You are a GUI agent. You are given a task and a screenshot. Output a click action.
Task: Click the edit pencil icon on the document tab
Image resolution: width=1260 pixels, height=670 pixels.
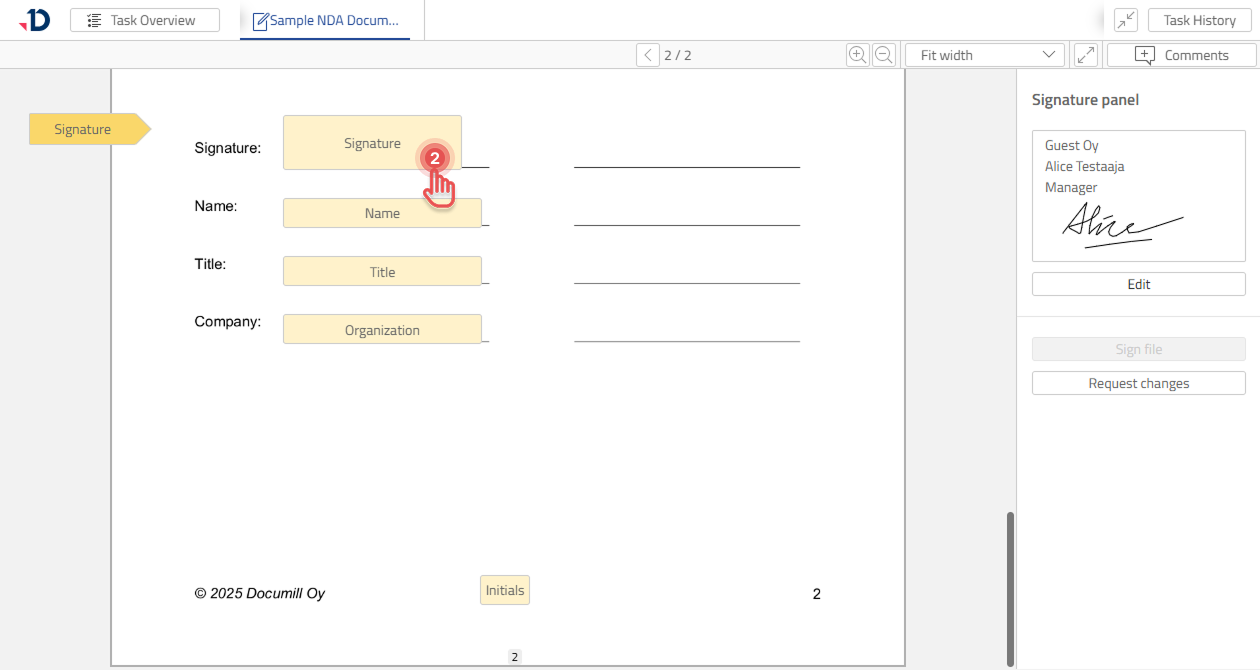coord(259,20)
